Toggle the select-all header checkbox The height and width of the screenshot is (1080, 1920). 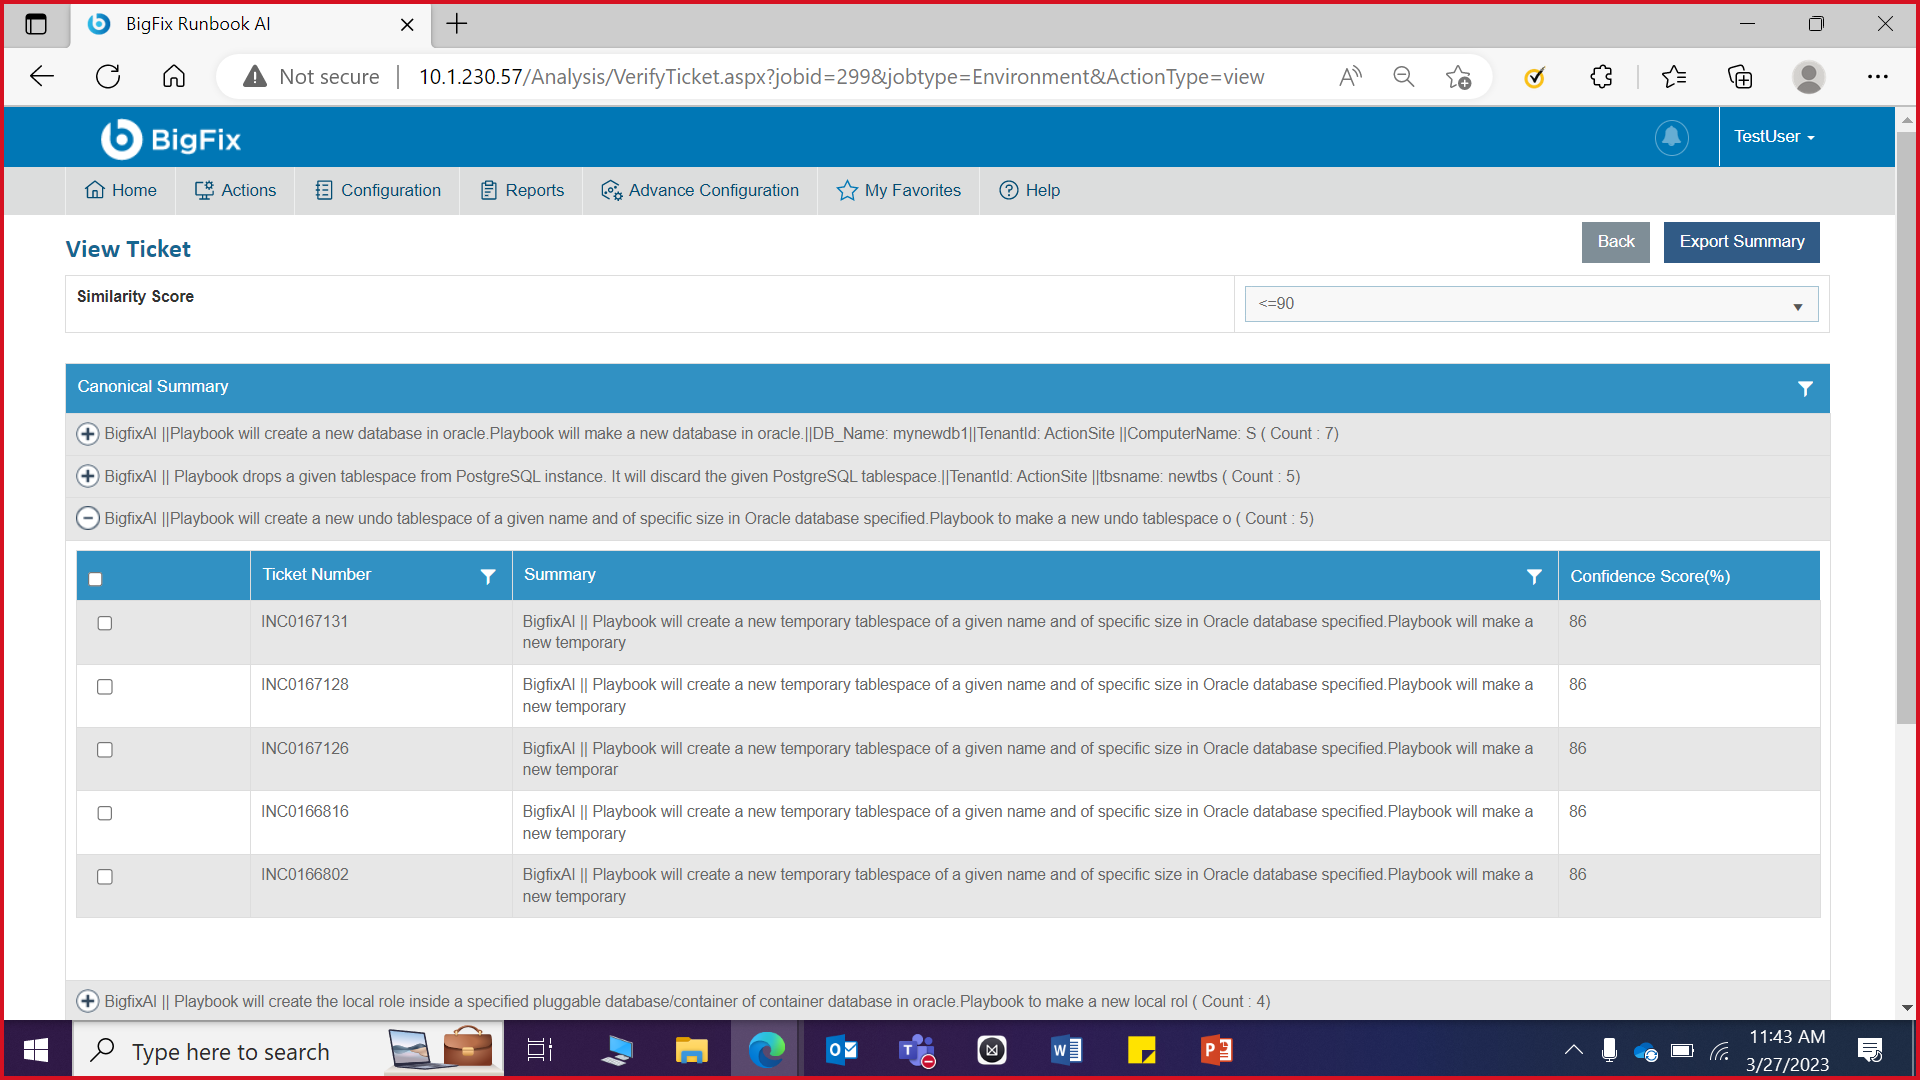95,579
